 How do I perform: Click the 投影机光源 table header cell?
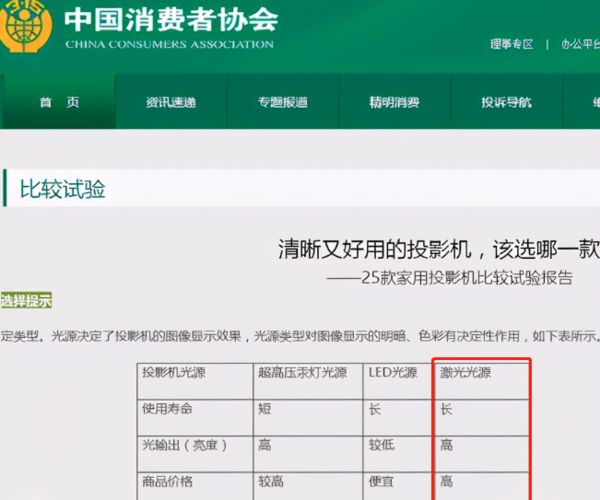tap(176, 372)
